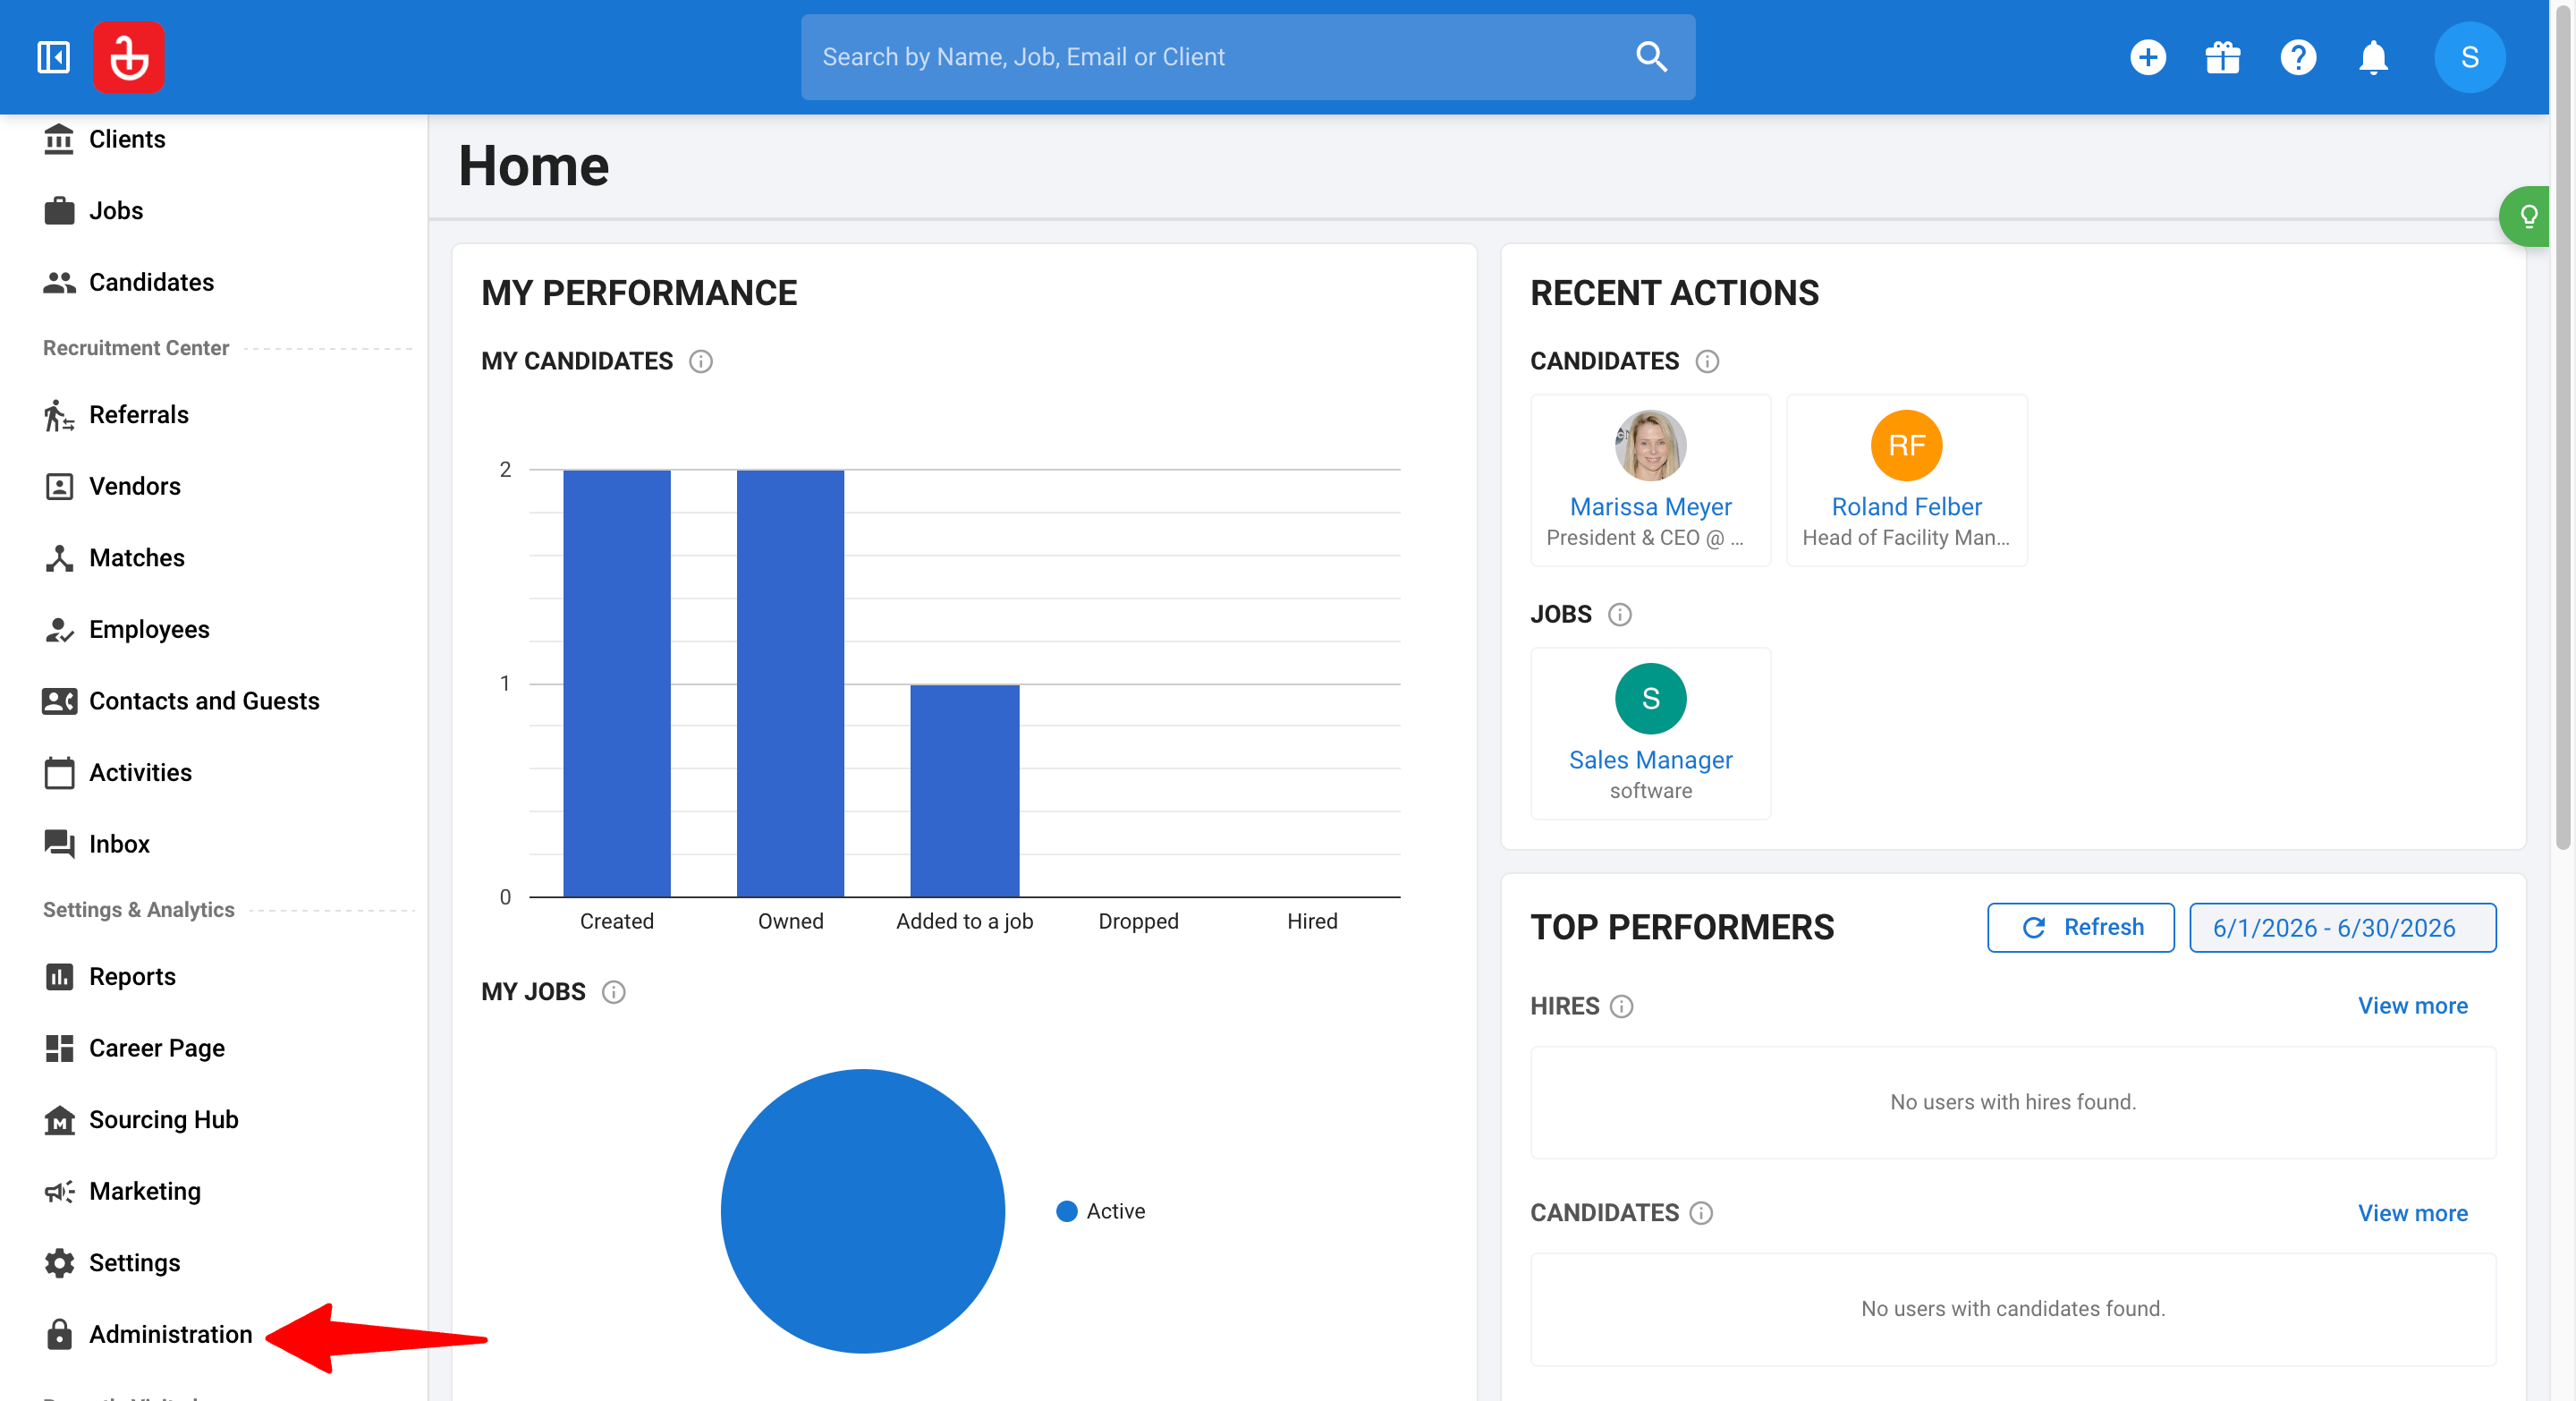Click the green S avatar for Sales Manager

click(x=1650, y=698)
